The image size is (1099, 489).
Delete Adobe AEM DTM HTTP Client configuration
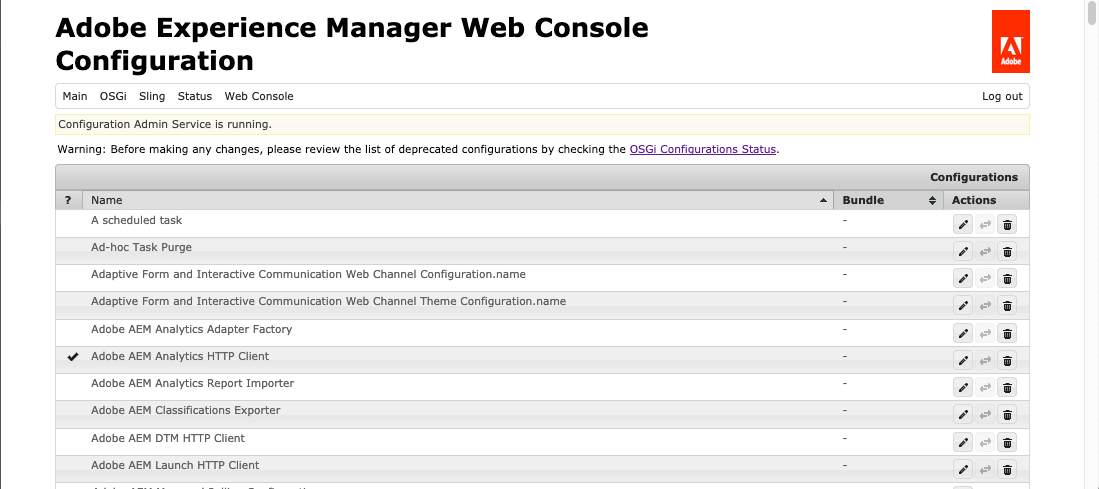coord(1007,442)
